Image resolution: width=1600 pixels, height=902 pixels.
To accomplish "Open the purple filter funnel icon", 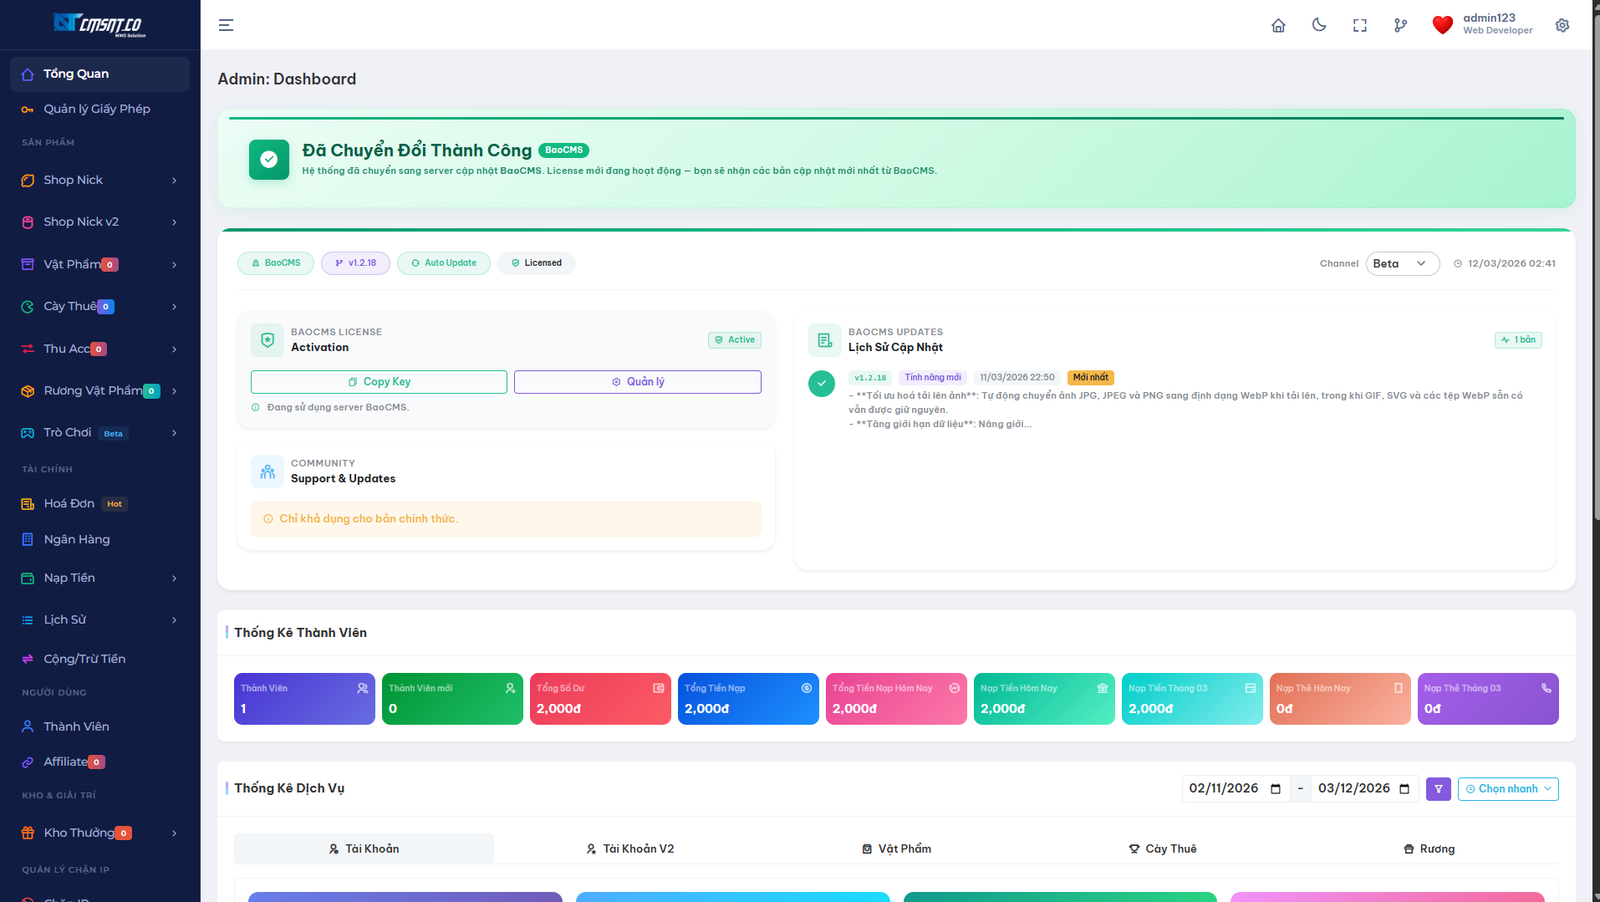I will point(1438,788).
